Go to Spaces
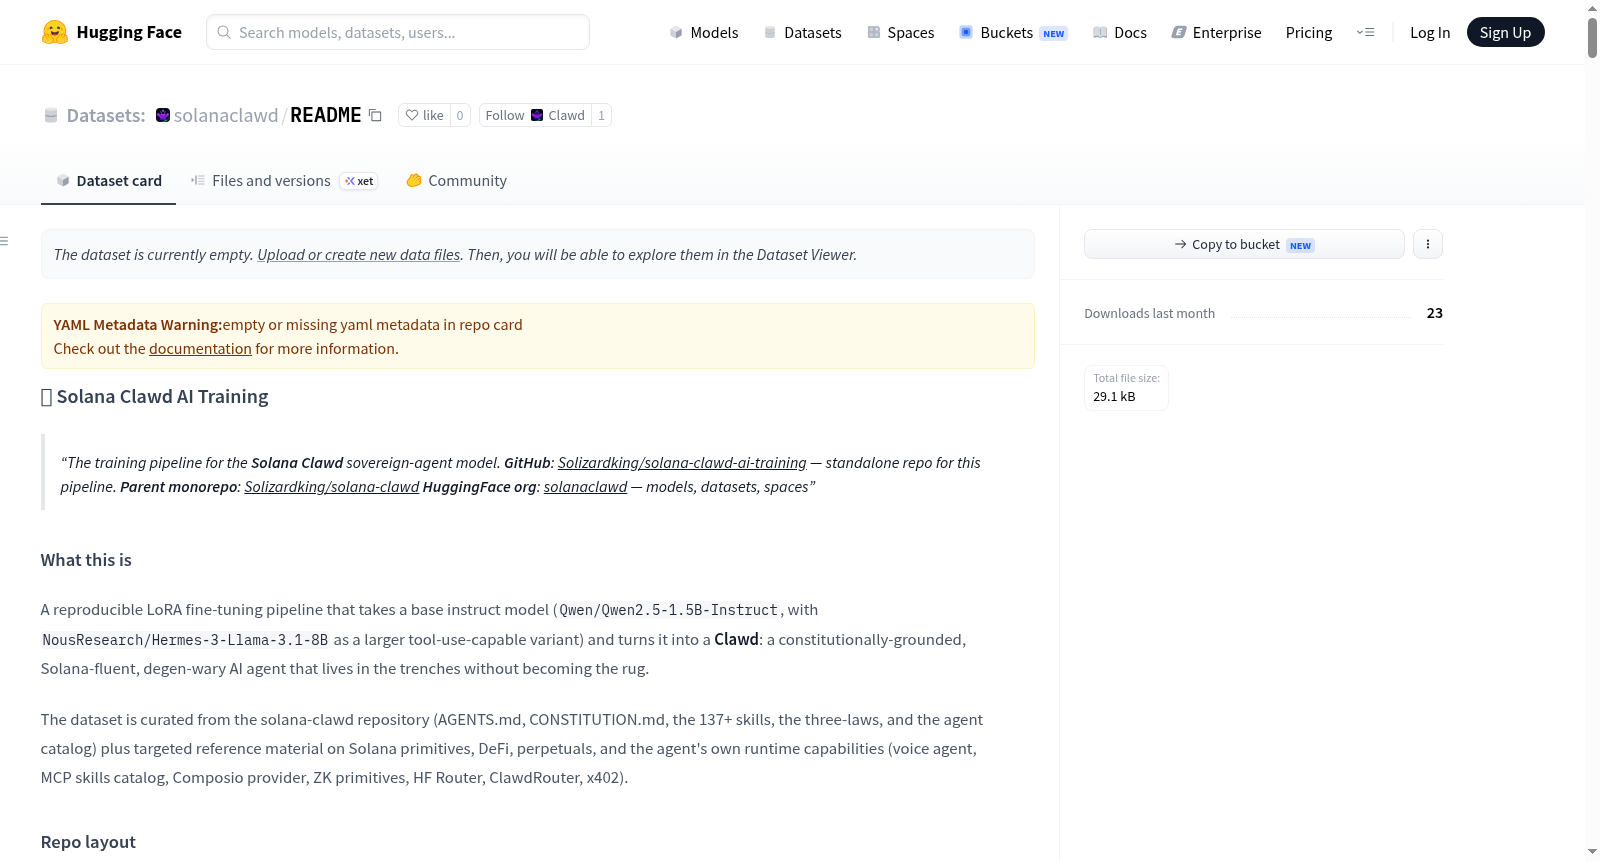The image size is (1600, 861). [x=901, y=32]
